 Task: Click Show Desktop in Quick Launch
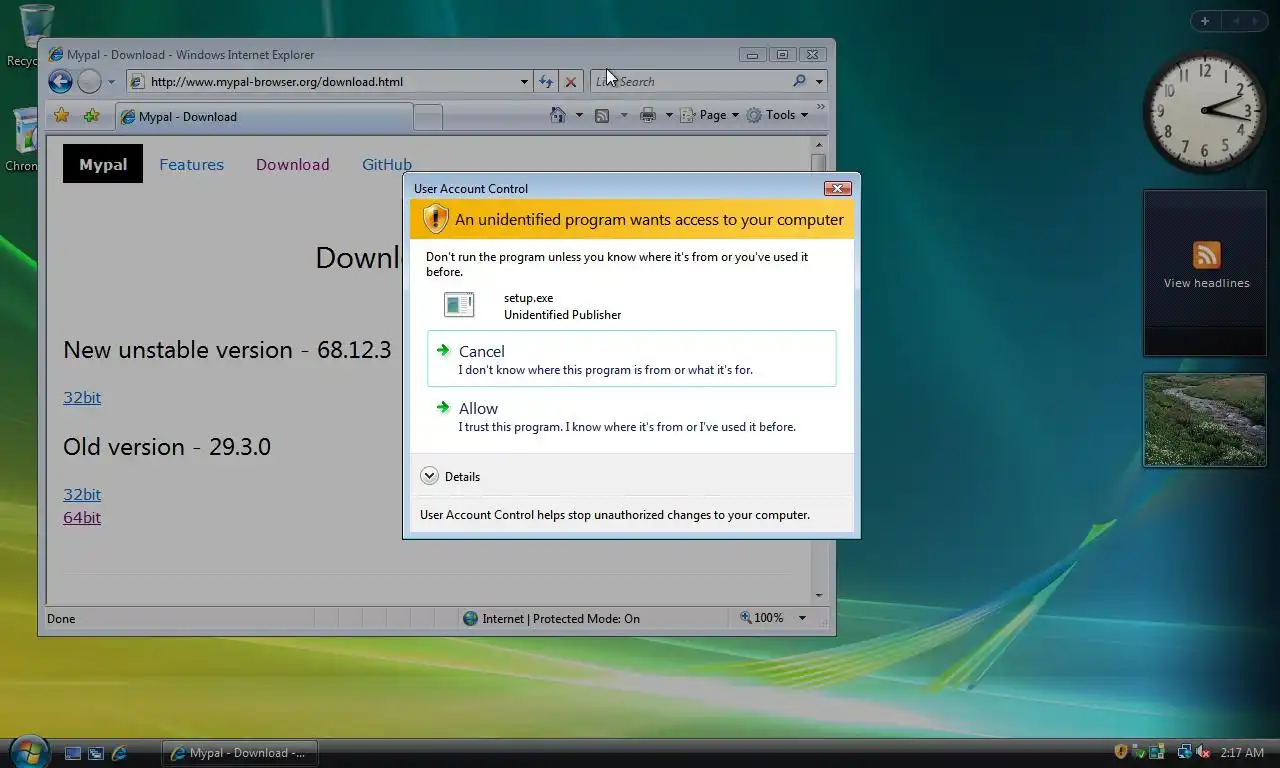click(x=72, y=753)
